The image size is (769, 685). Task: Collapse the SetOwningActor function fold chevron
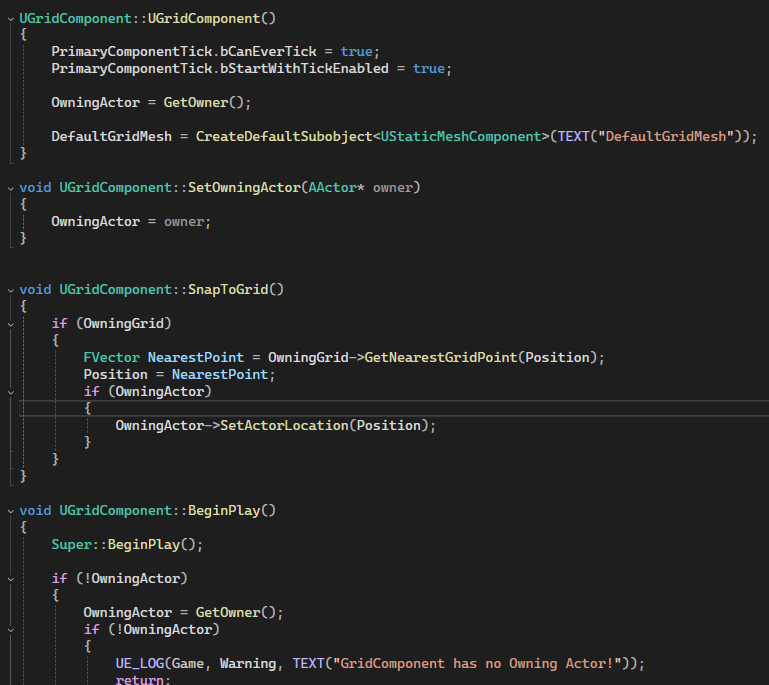tap(10, 188)
